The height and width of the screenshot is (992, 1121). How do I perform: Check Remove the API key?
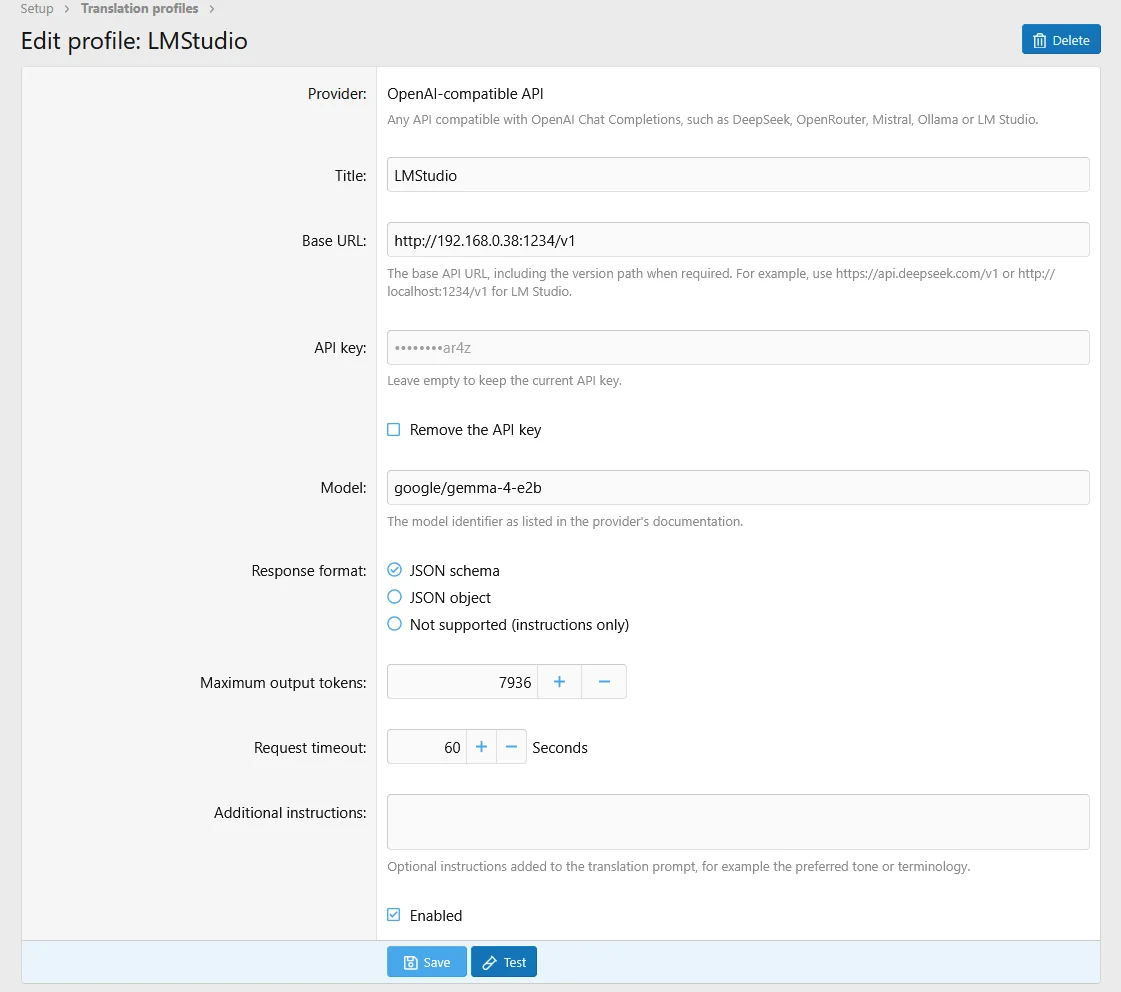pos(394,430)
